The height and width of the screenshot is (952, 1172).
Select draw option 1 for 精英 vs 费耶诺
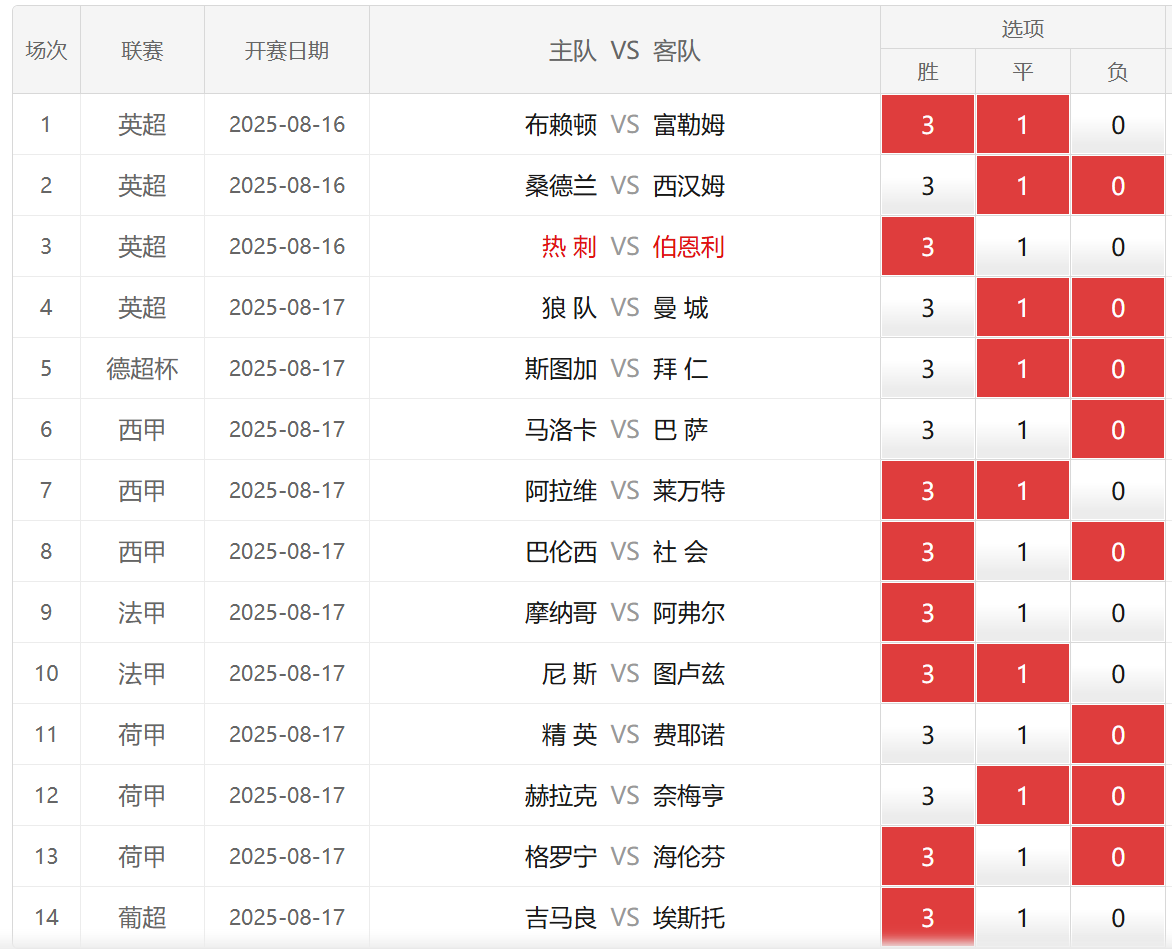coord(1023,735)
